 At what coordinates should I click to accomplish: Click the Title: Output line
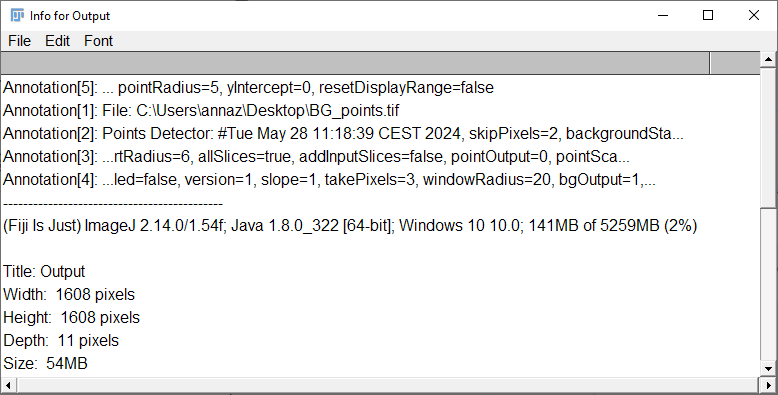click(x=44, y=271)
